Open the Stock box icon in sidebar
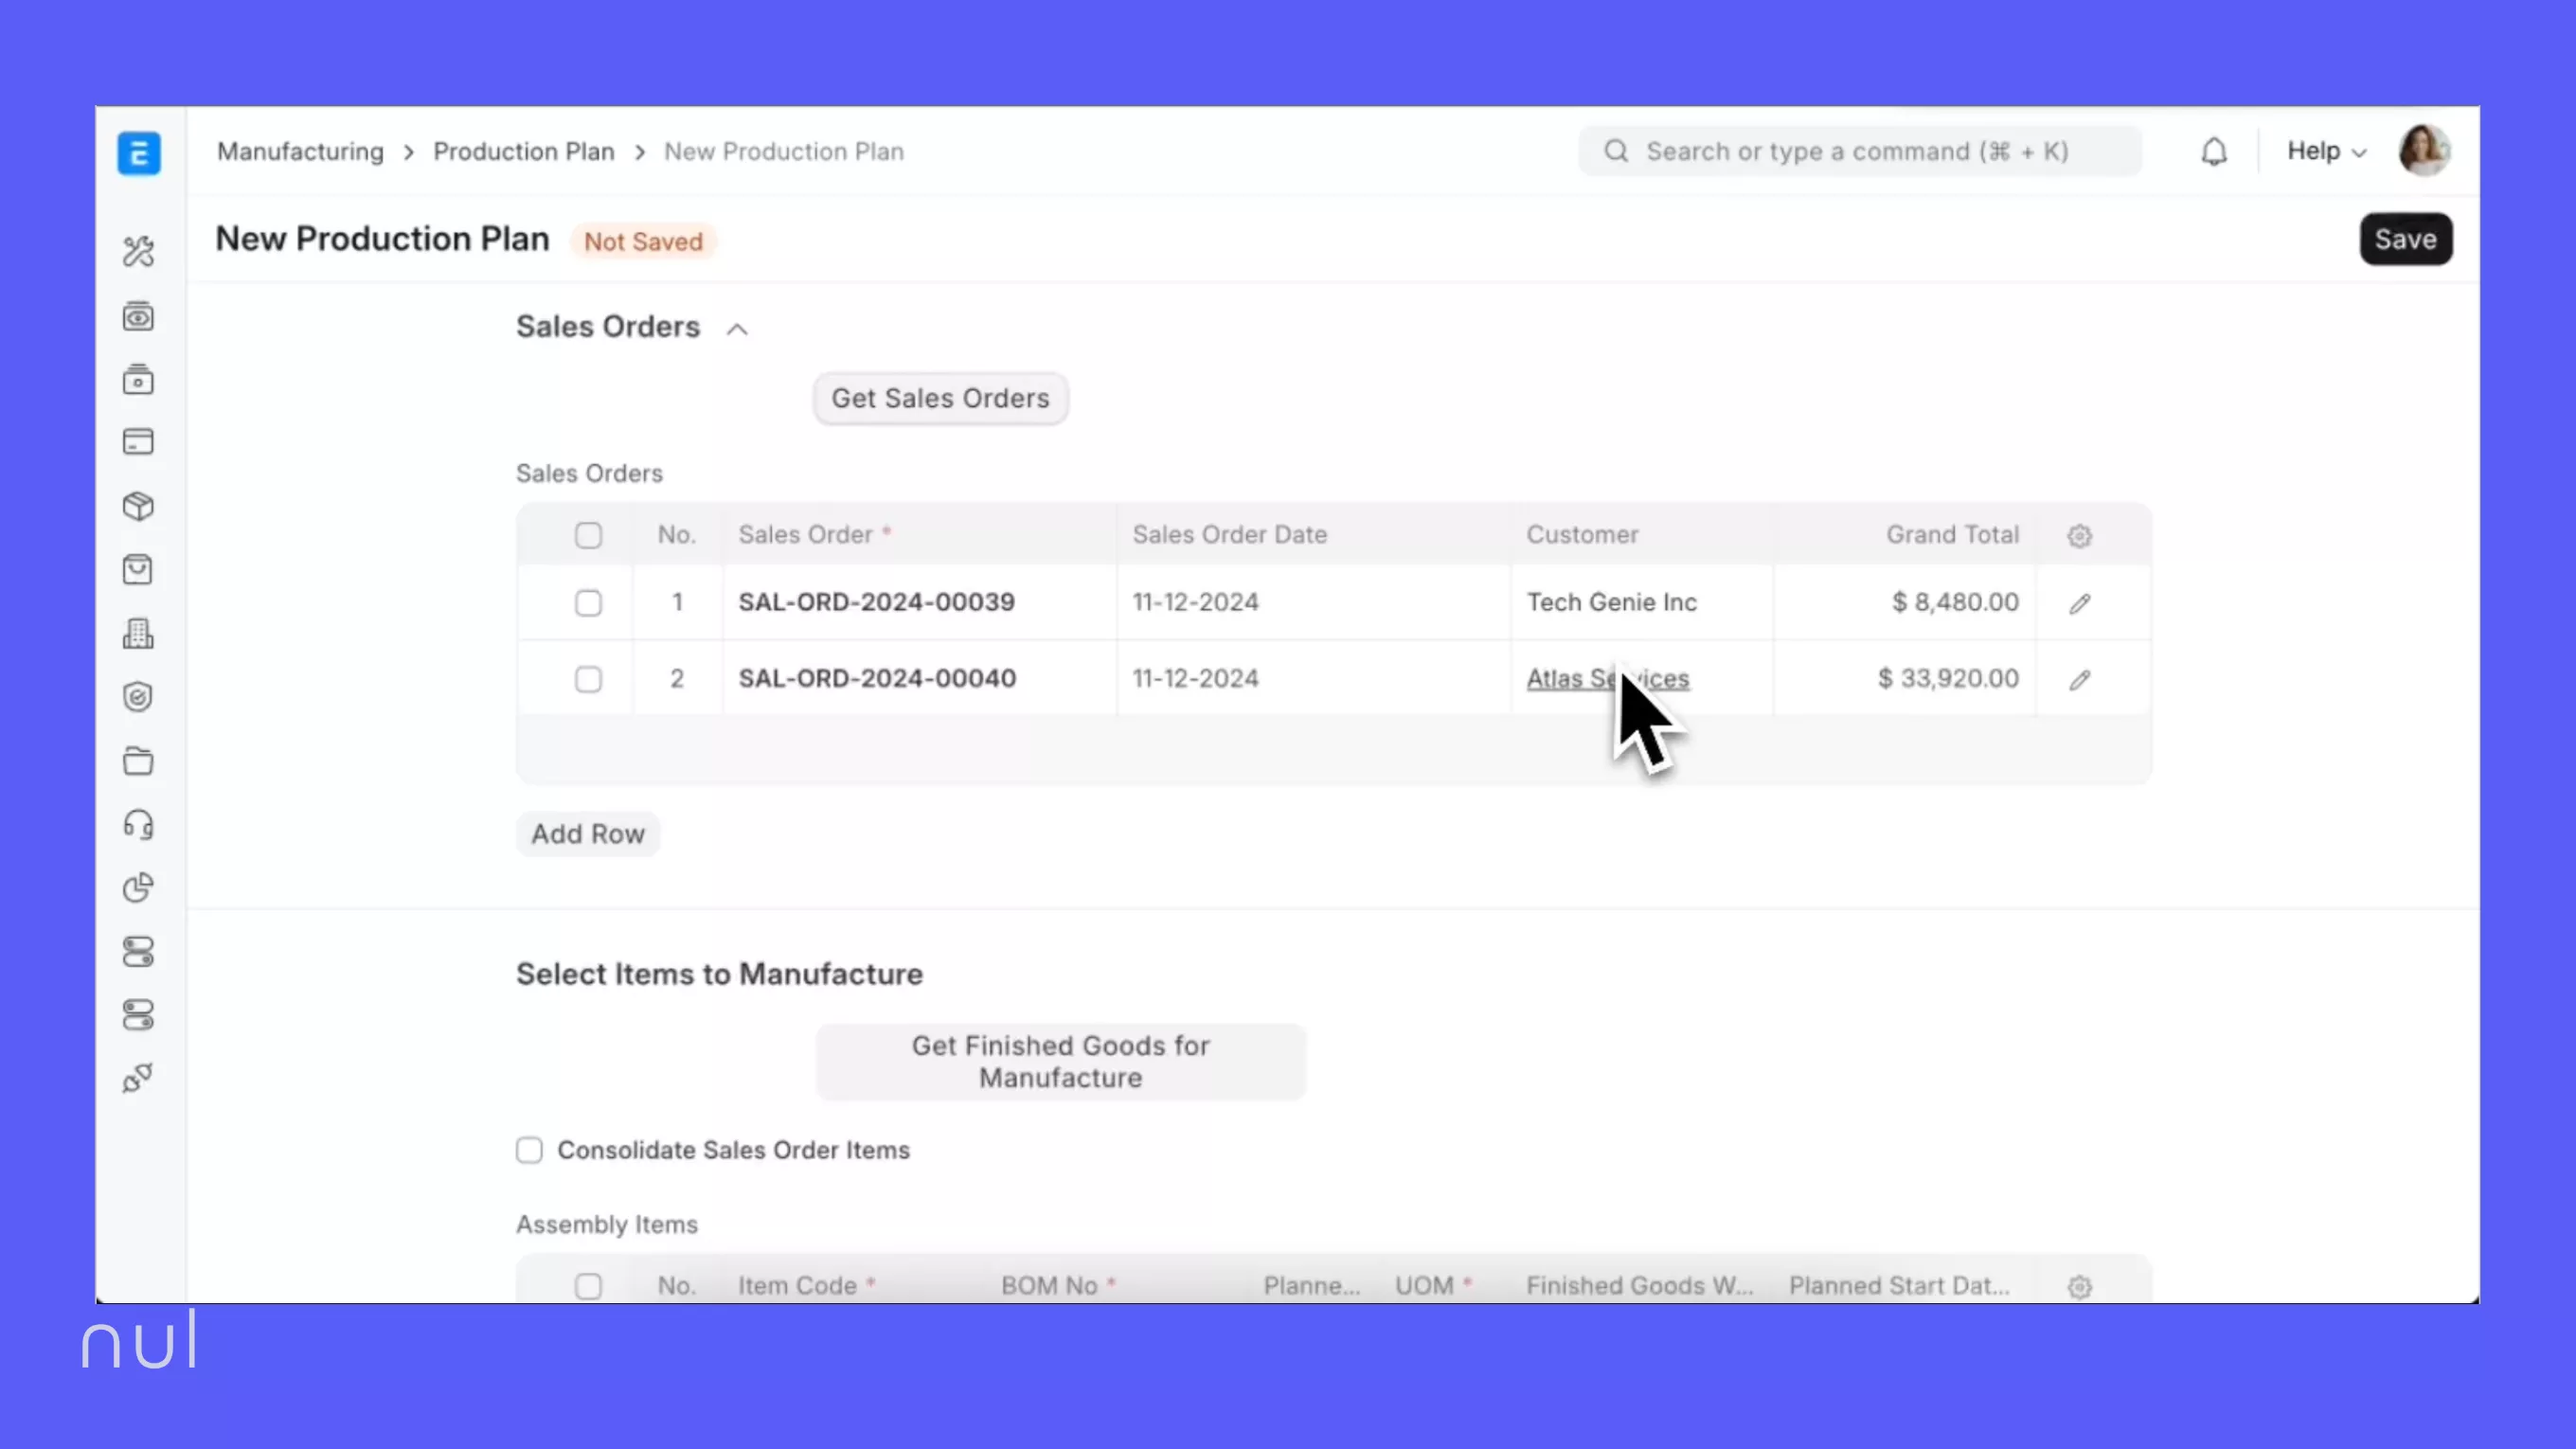Screen dimensions: 2576x1449 (x=138, y=506)
